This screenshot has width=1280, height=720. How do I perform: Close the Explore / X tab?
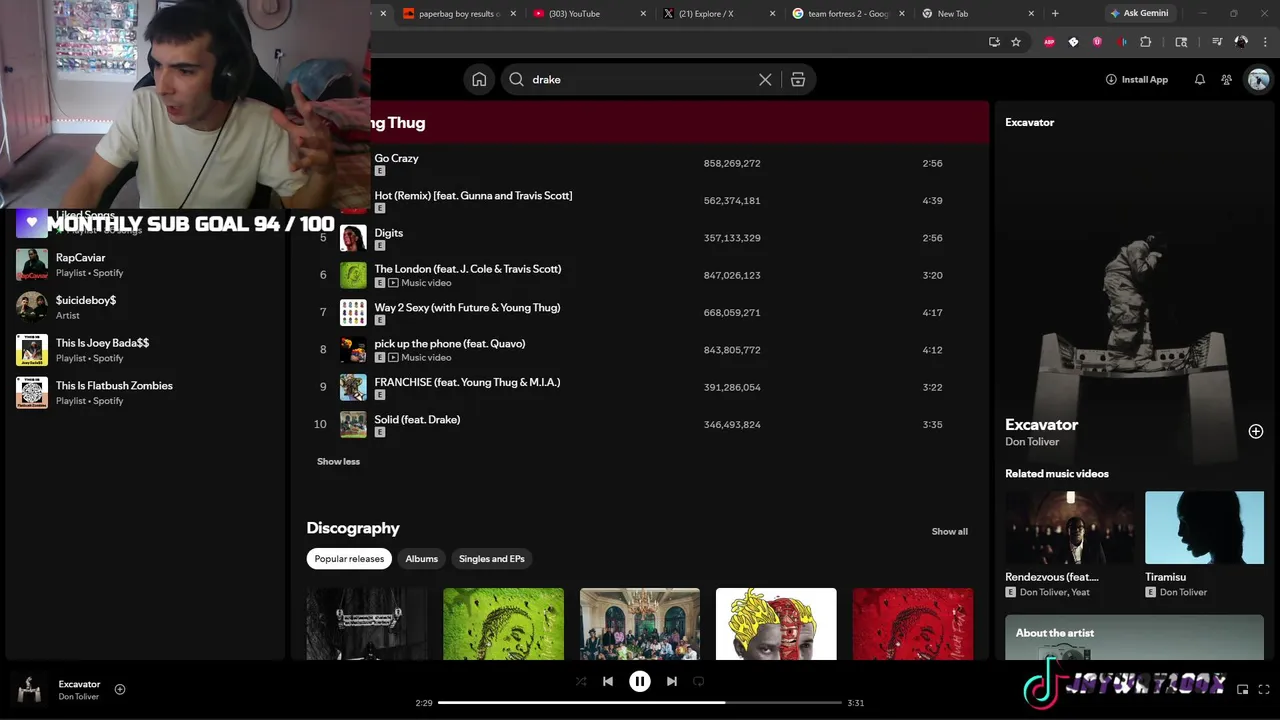pos(772,14)
